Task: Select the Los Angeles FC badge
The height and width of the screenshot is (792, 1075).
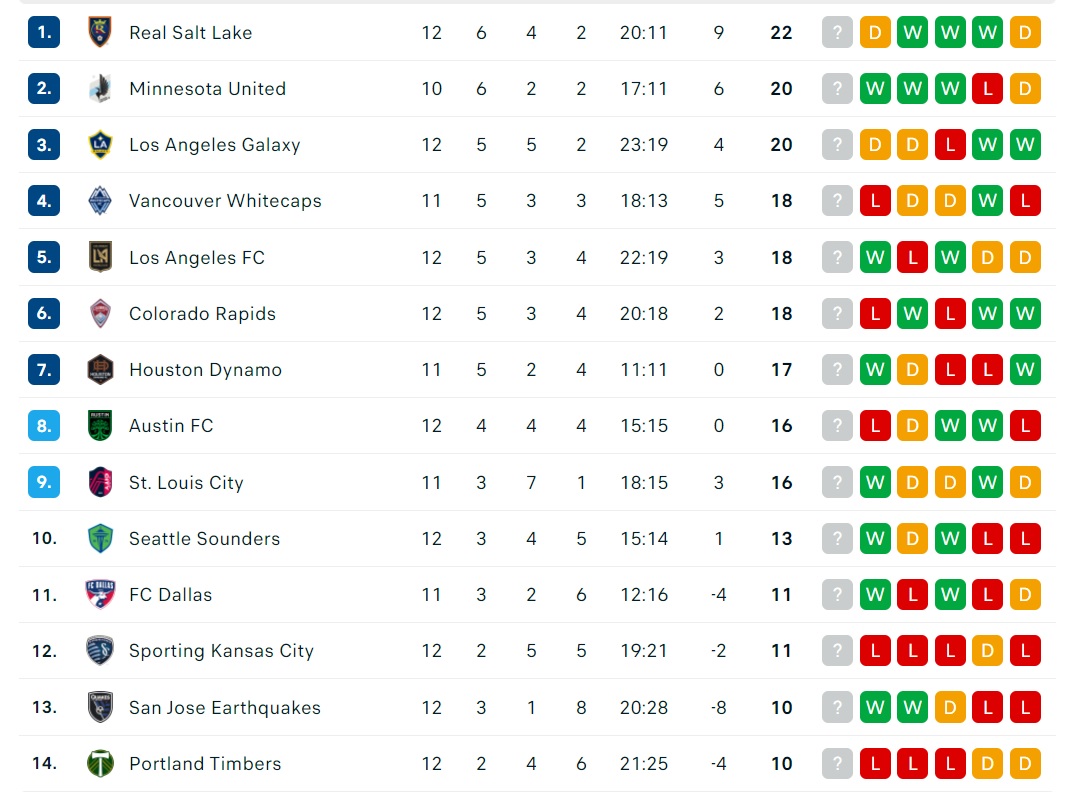Action: pos(100,257)
